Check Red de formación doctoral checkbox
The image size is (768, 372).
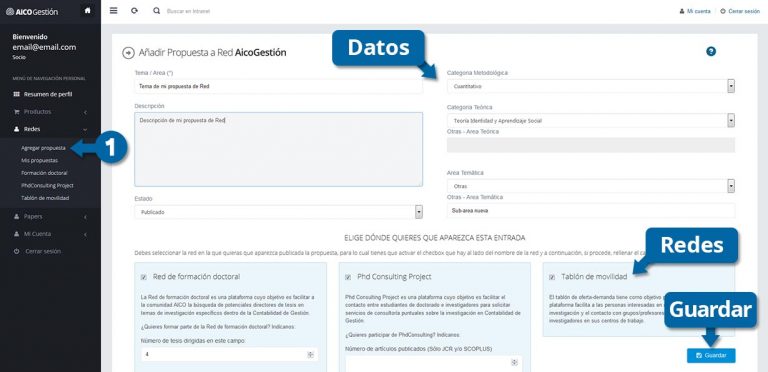144,277
